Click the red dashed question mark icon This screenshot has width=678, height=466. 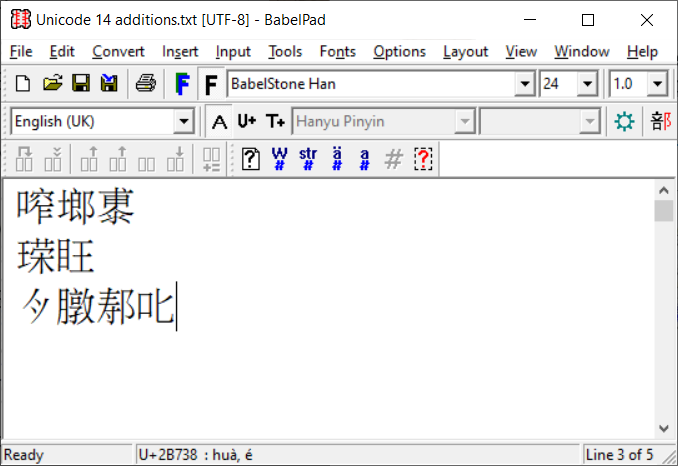pos(423,159)
